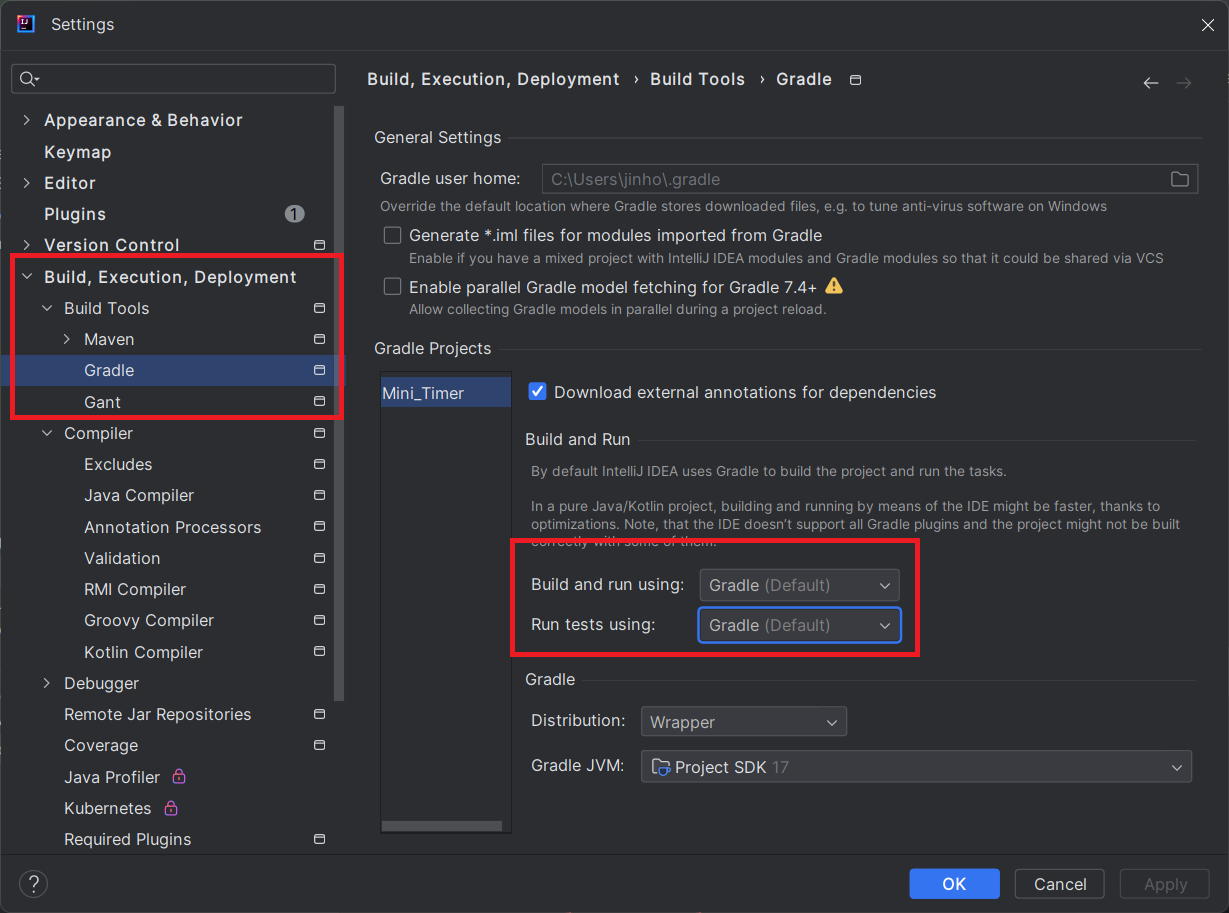Screen dimensions: 1229x913
Task: Collapse the Build Tools node
Action: [x=47, y=308]
